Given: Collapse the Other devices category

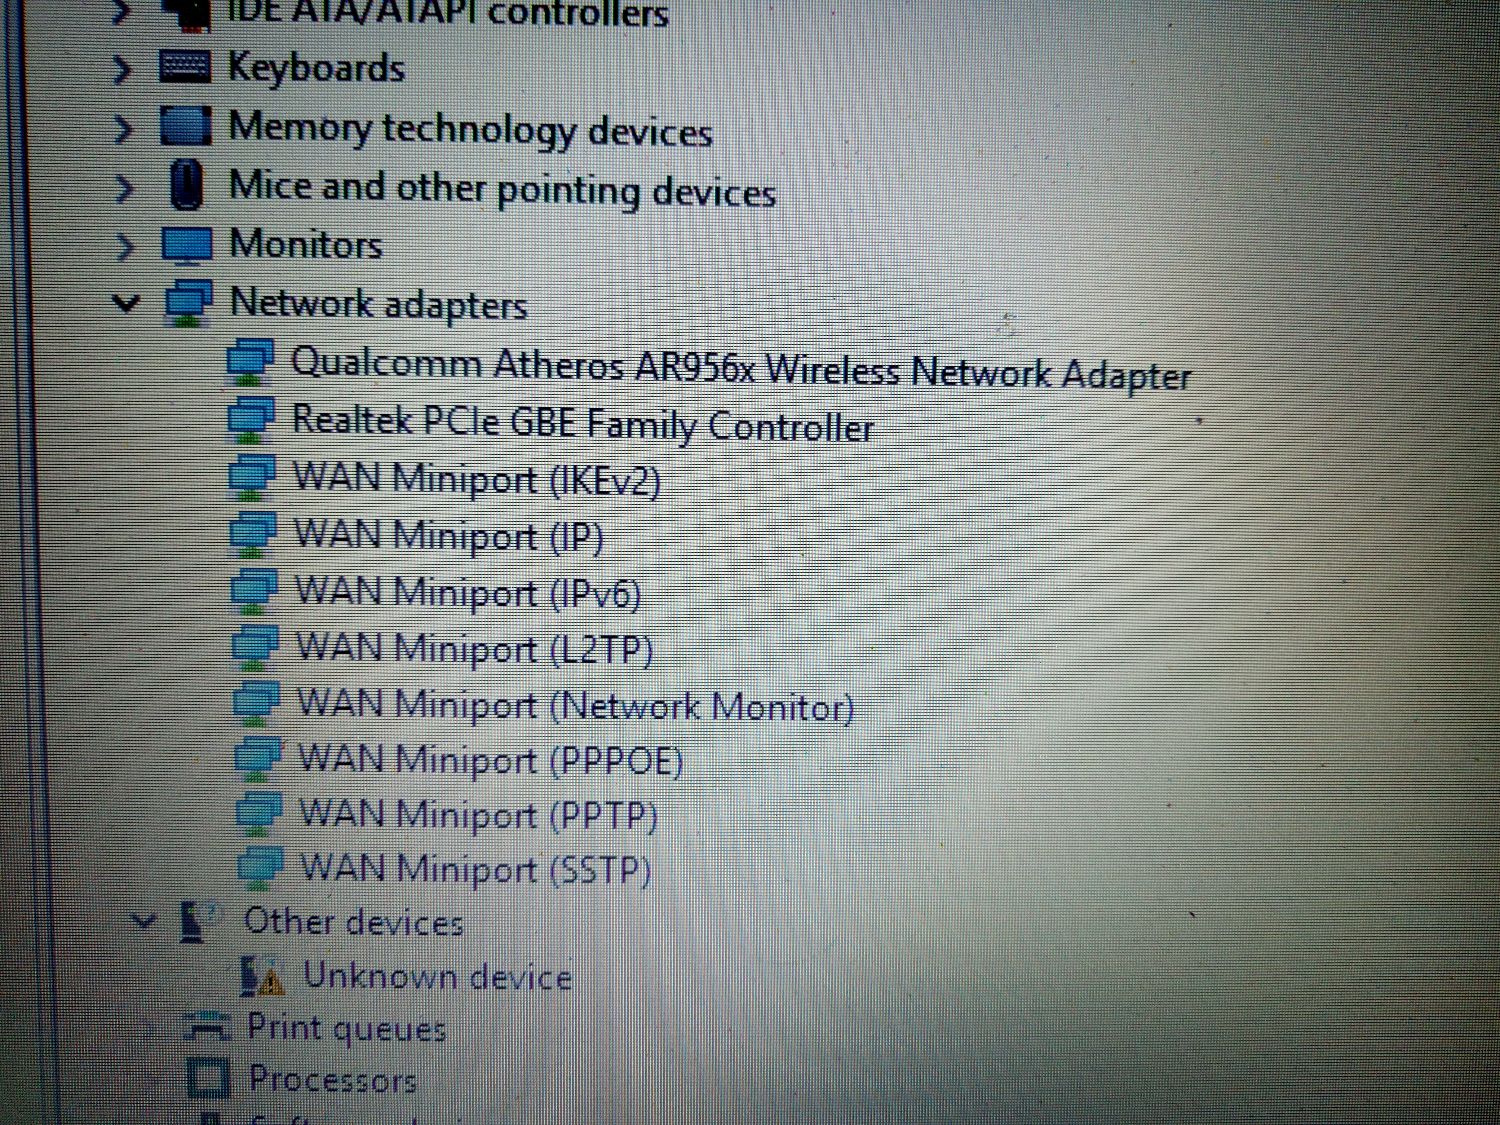Looking at the screenshot, I should click(145, 919).
